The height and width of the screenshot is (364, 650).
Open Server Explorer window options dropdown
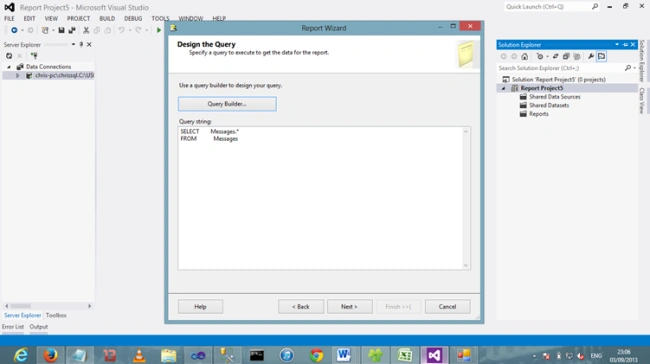point(73,44)
